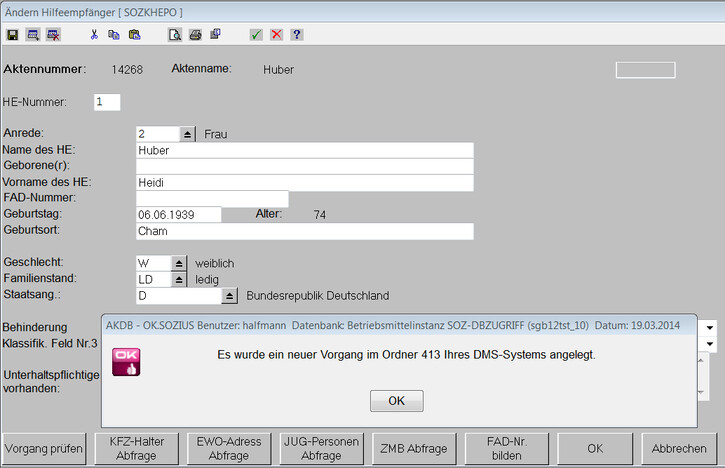
Task: Click into the Geburtsort field
Action: click(304, 231)
